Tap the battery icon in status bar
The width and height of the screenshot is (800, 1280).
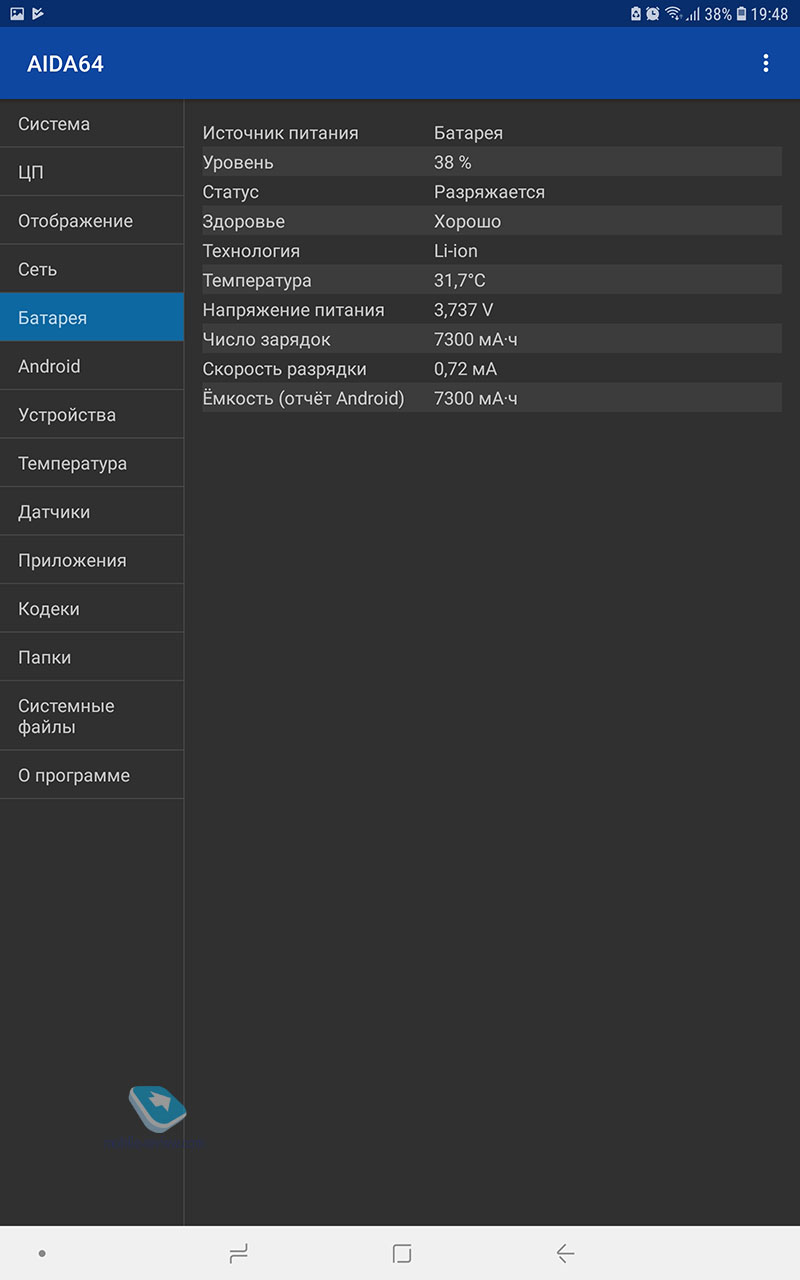click(x=741, y=14)
